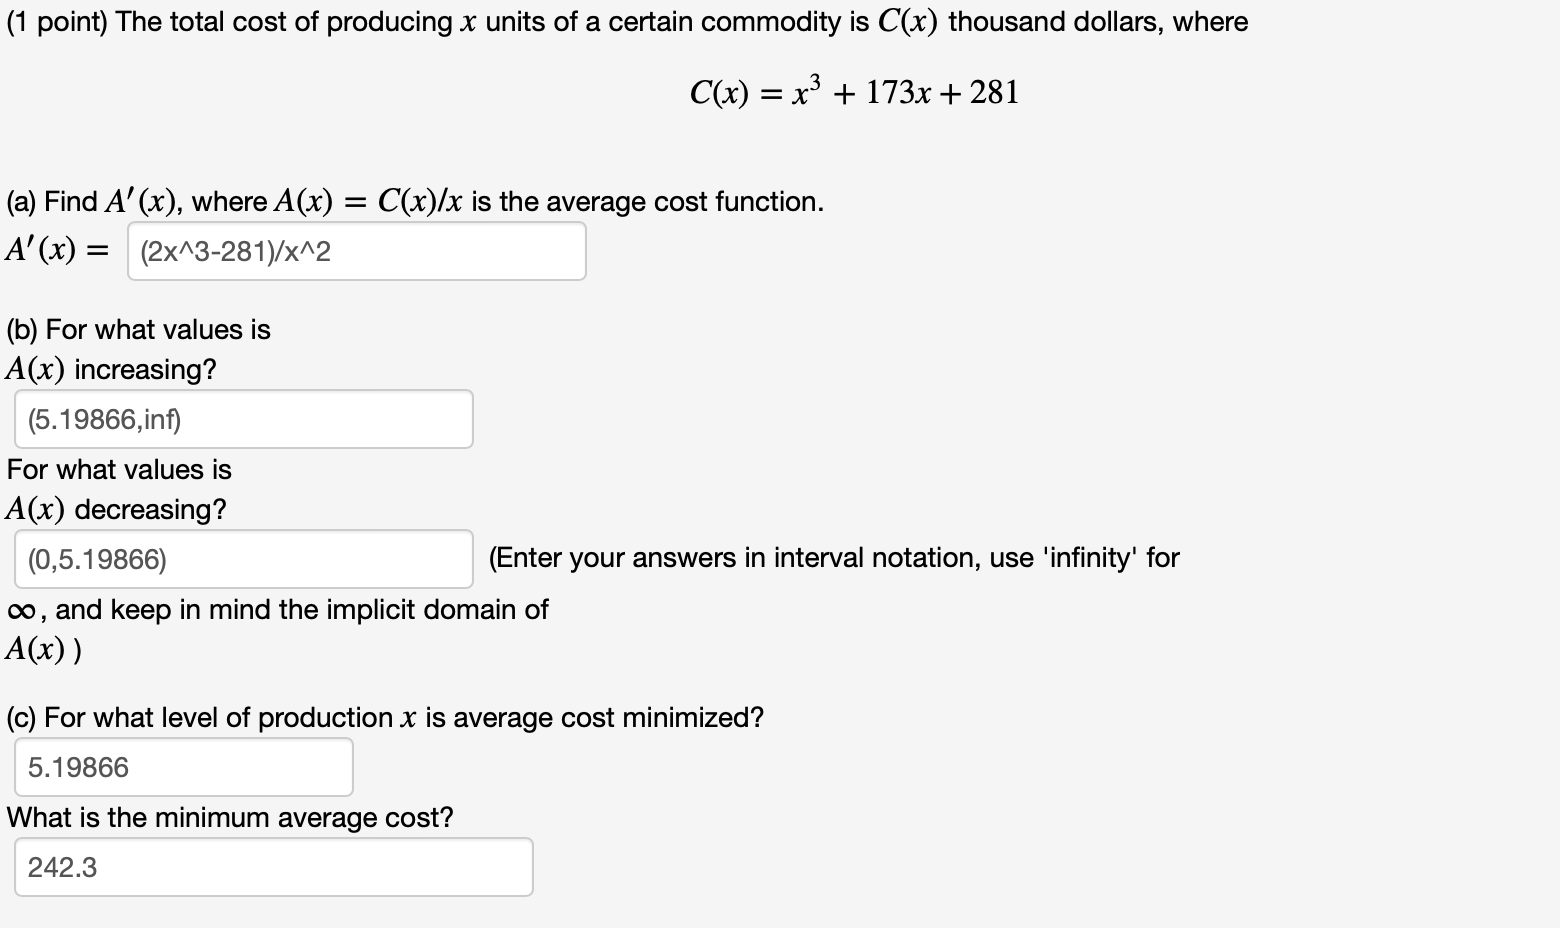Click the production level answer box
The height and width of the screenshot is (928, 1560).
pyautogui.click(x=182, y=767)
